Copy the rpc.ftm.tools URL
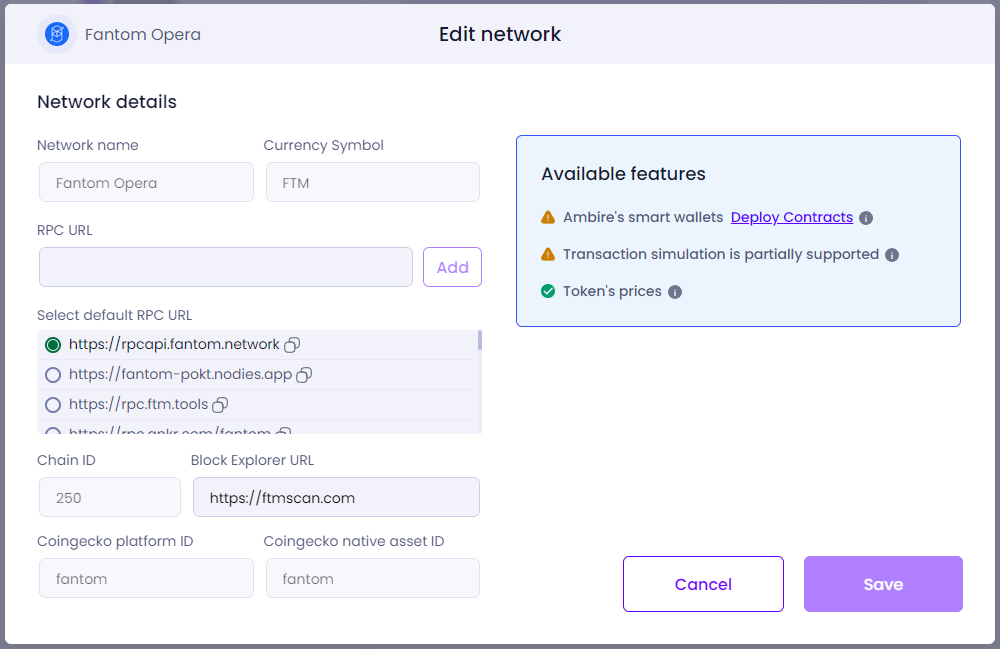 tap(220, 405)
